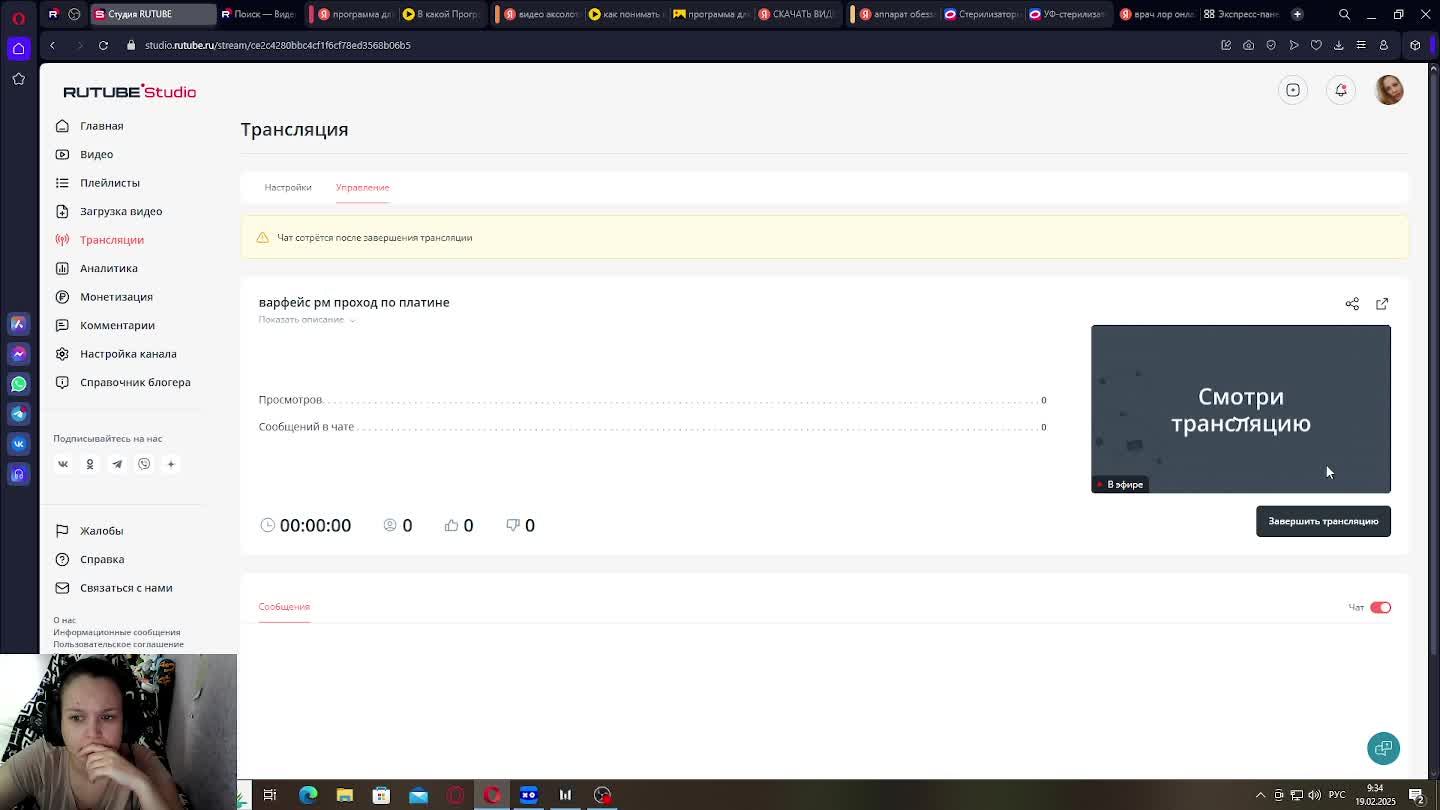
Task: Open Справочник блогера
Action: point(135,382)
